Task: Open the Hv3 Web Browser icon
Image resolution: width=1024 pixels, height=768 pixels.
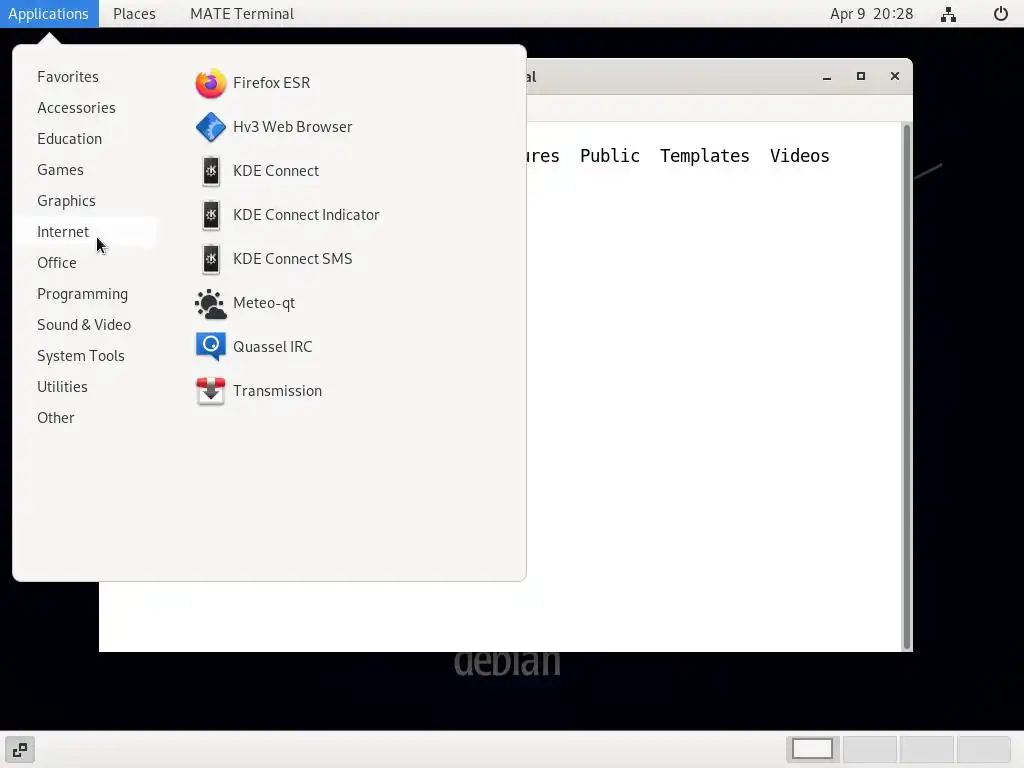Action: pyautogui.click(x=210, y=127)
